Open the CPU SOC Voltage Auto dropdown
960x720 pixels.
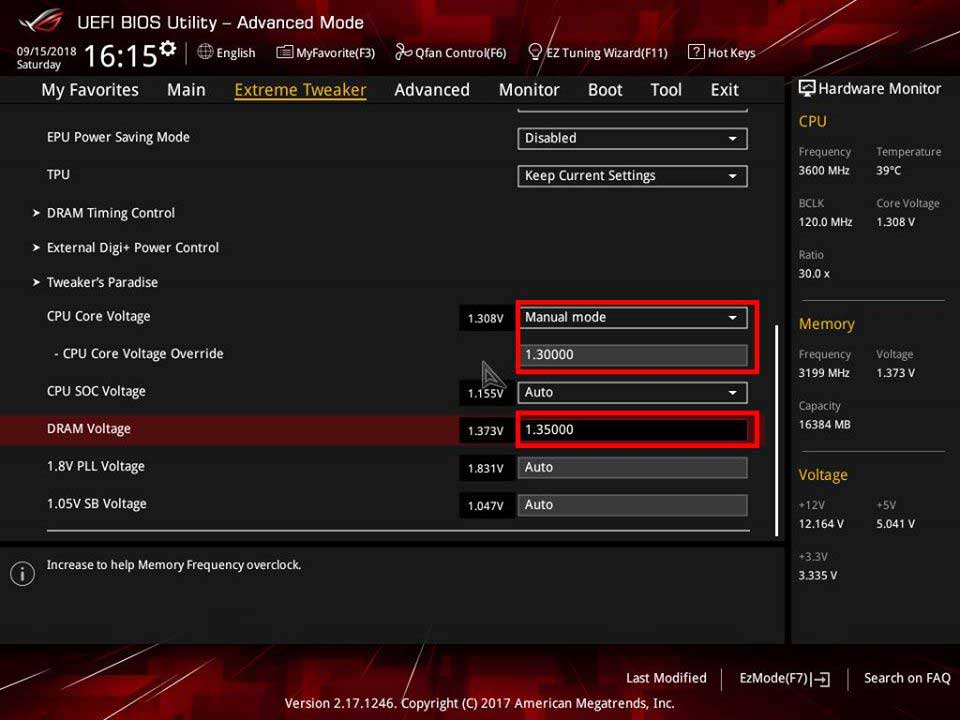point(632,392)
